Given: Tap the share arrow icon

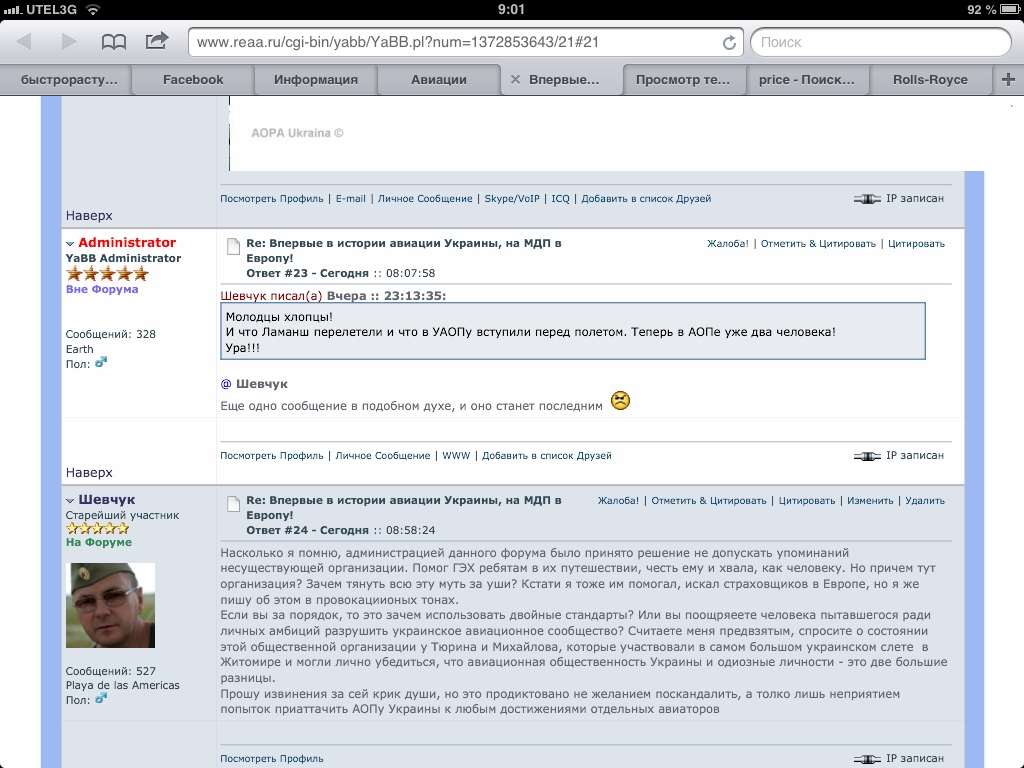Looking at the screenshot, I should pyautogui.click(x=157, y=41).
